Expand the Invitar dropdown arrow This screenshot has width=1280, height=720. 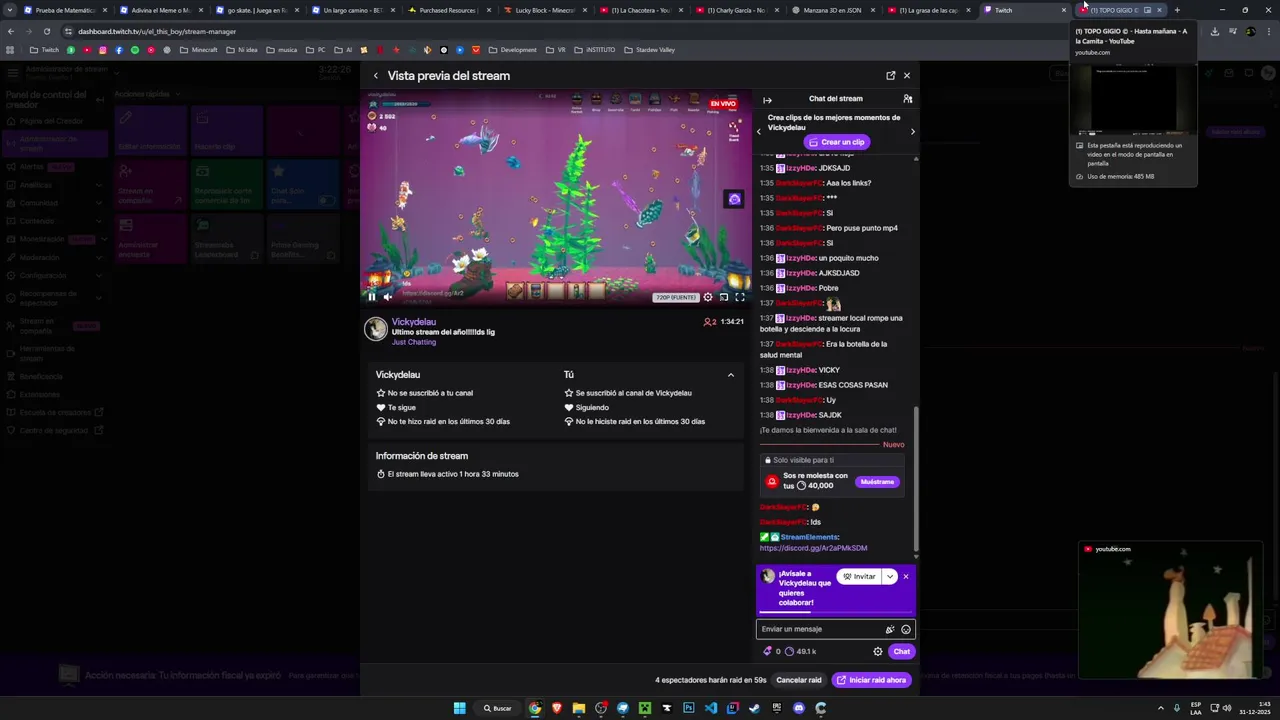(x=889, y=576)
